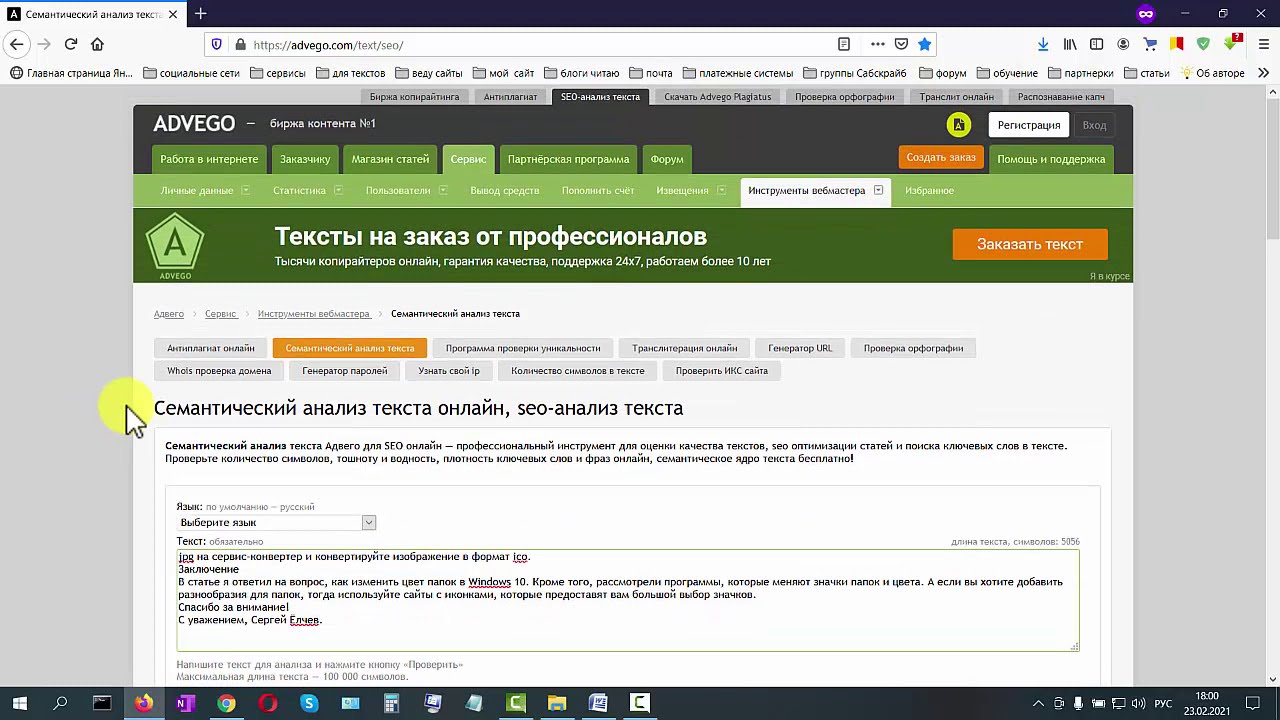Screen dimensions: 1280x720
Task: Open the Firefox hamburger menu
Action: click(1264, 44)
